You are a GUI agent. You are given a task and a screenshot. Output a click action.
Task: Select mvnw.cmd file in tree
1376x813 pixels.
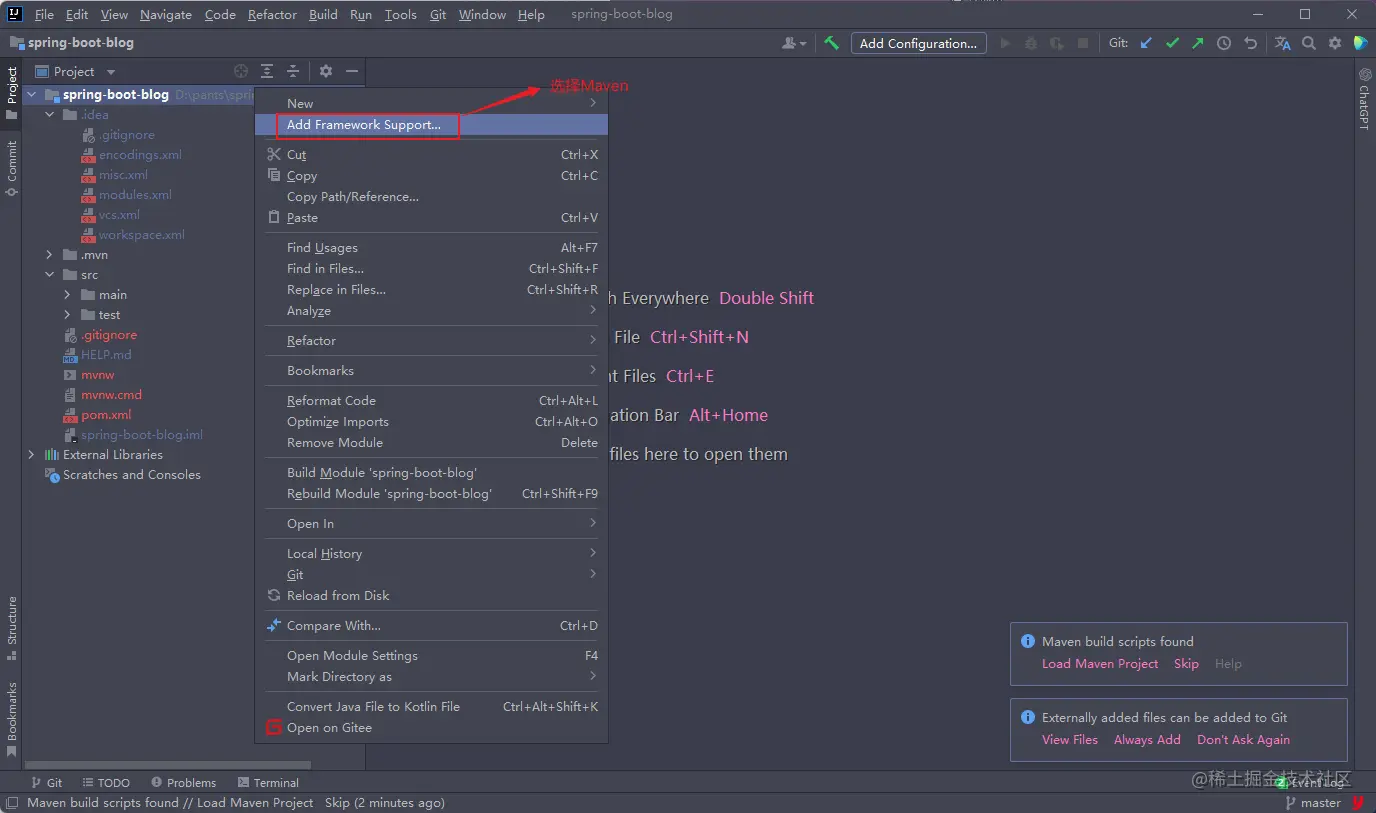click(x=111, y=395)
